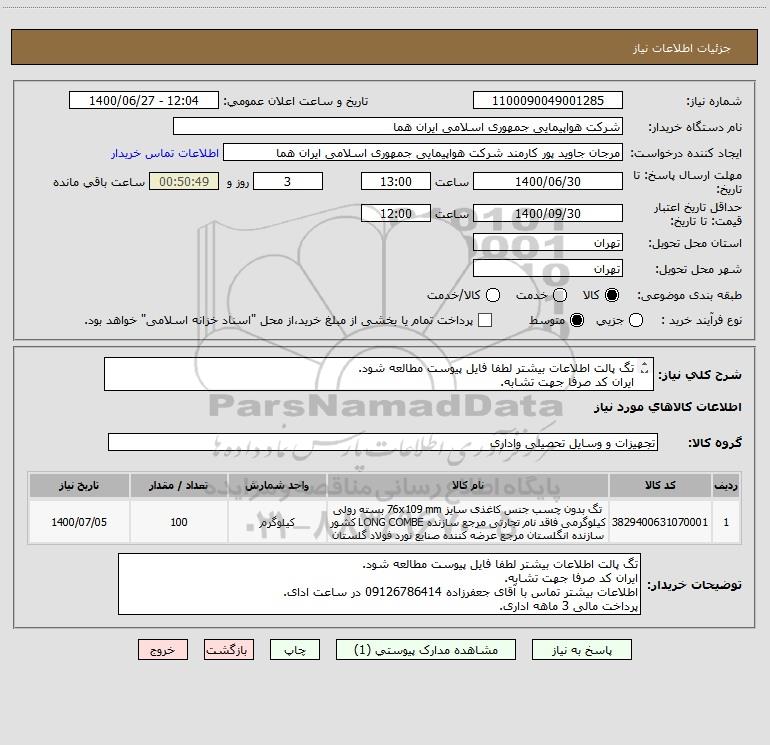Viewport: 770px width, 745px height.
Task: Select the خدمت radio button
Action: point(560,295)
